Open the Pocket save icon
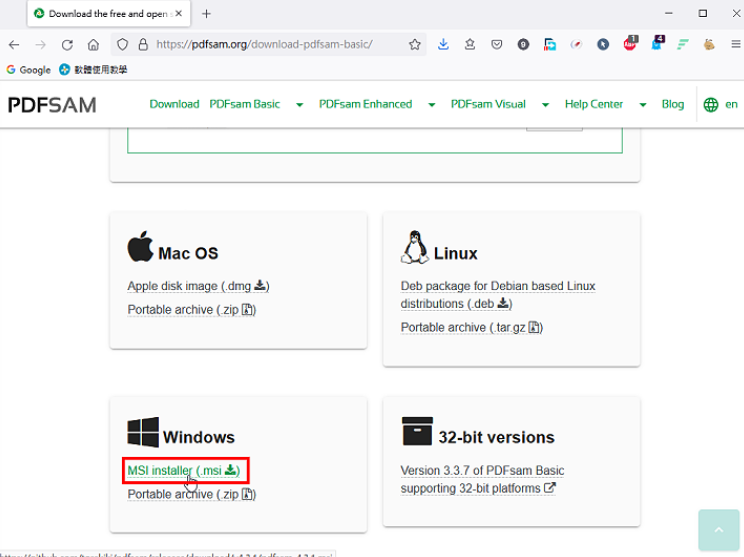 [496, 45]
